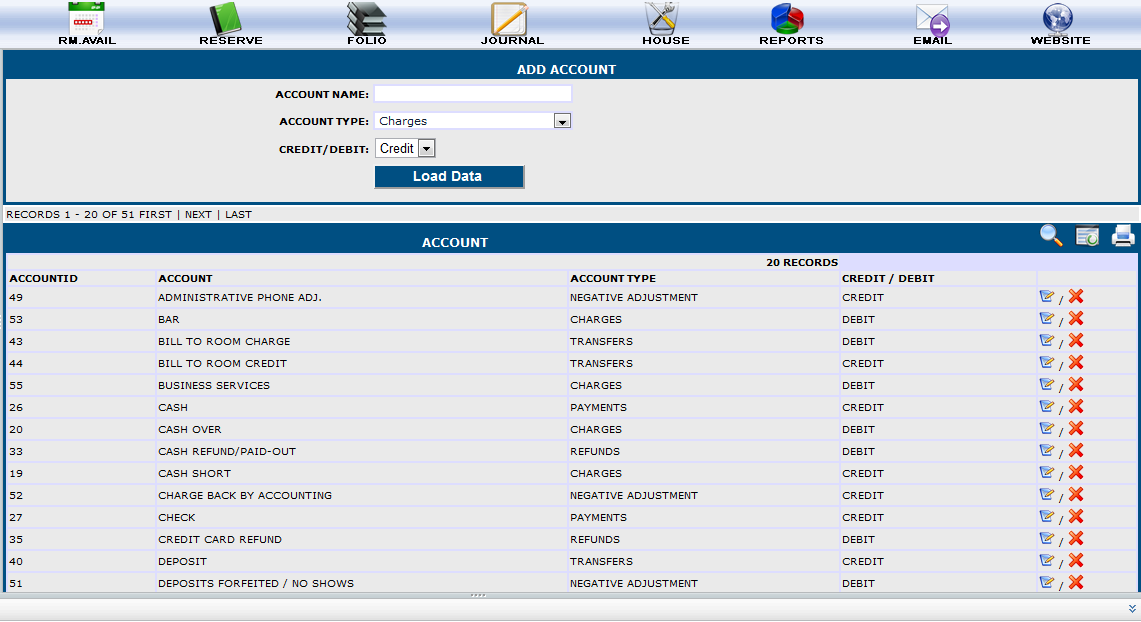Click the Account Name input field

pyautogui.click(x=473, y=94)
